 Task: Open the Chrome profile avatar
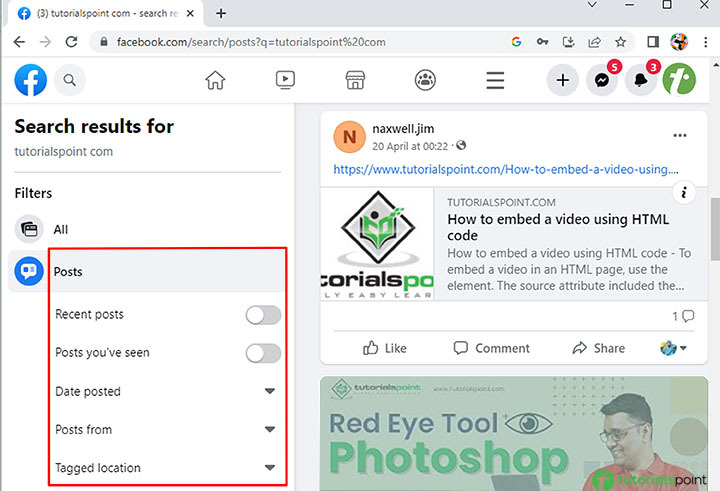click(679, 42)
